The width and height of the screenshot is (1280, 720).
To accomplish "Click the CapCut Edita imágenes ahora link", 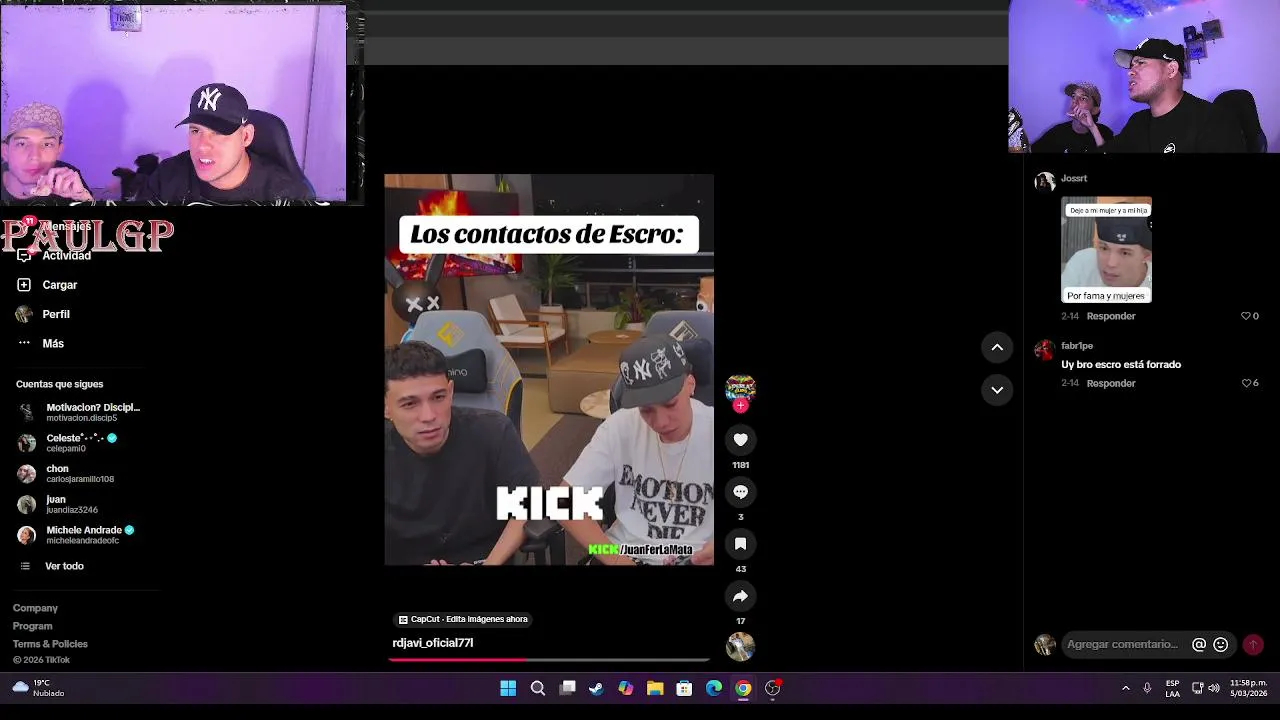I will tap(463, 619).
